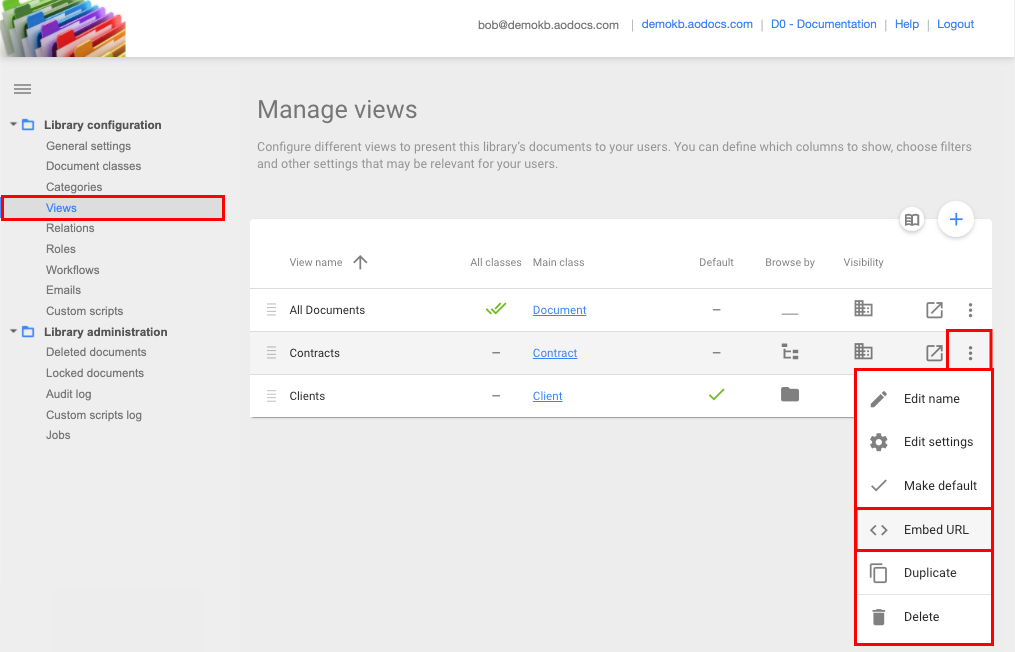Click the hierarchy browse-by icon on the Contracts row
The image size is (1015, 652).
click(x=790, y=352)
